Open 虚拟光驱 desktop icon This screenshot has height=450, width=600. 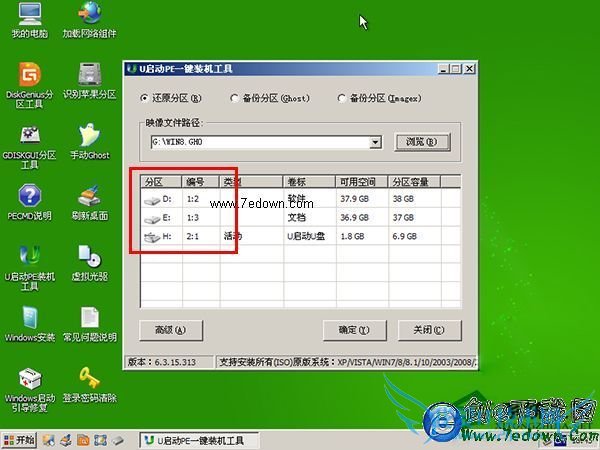coord(90,263)
